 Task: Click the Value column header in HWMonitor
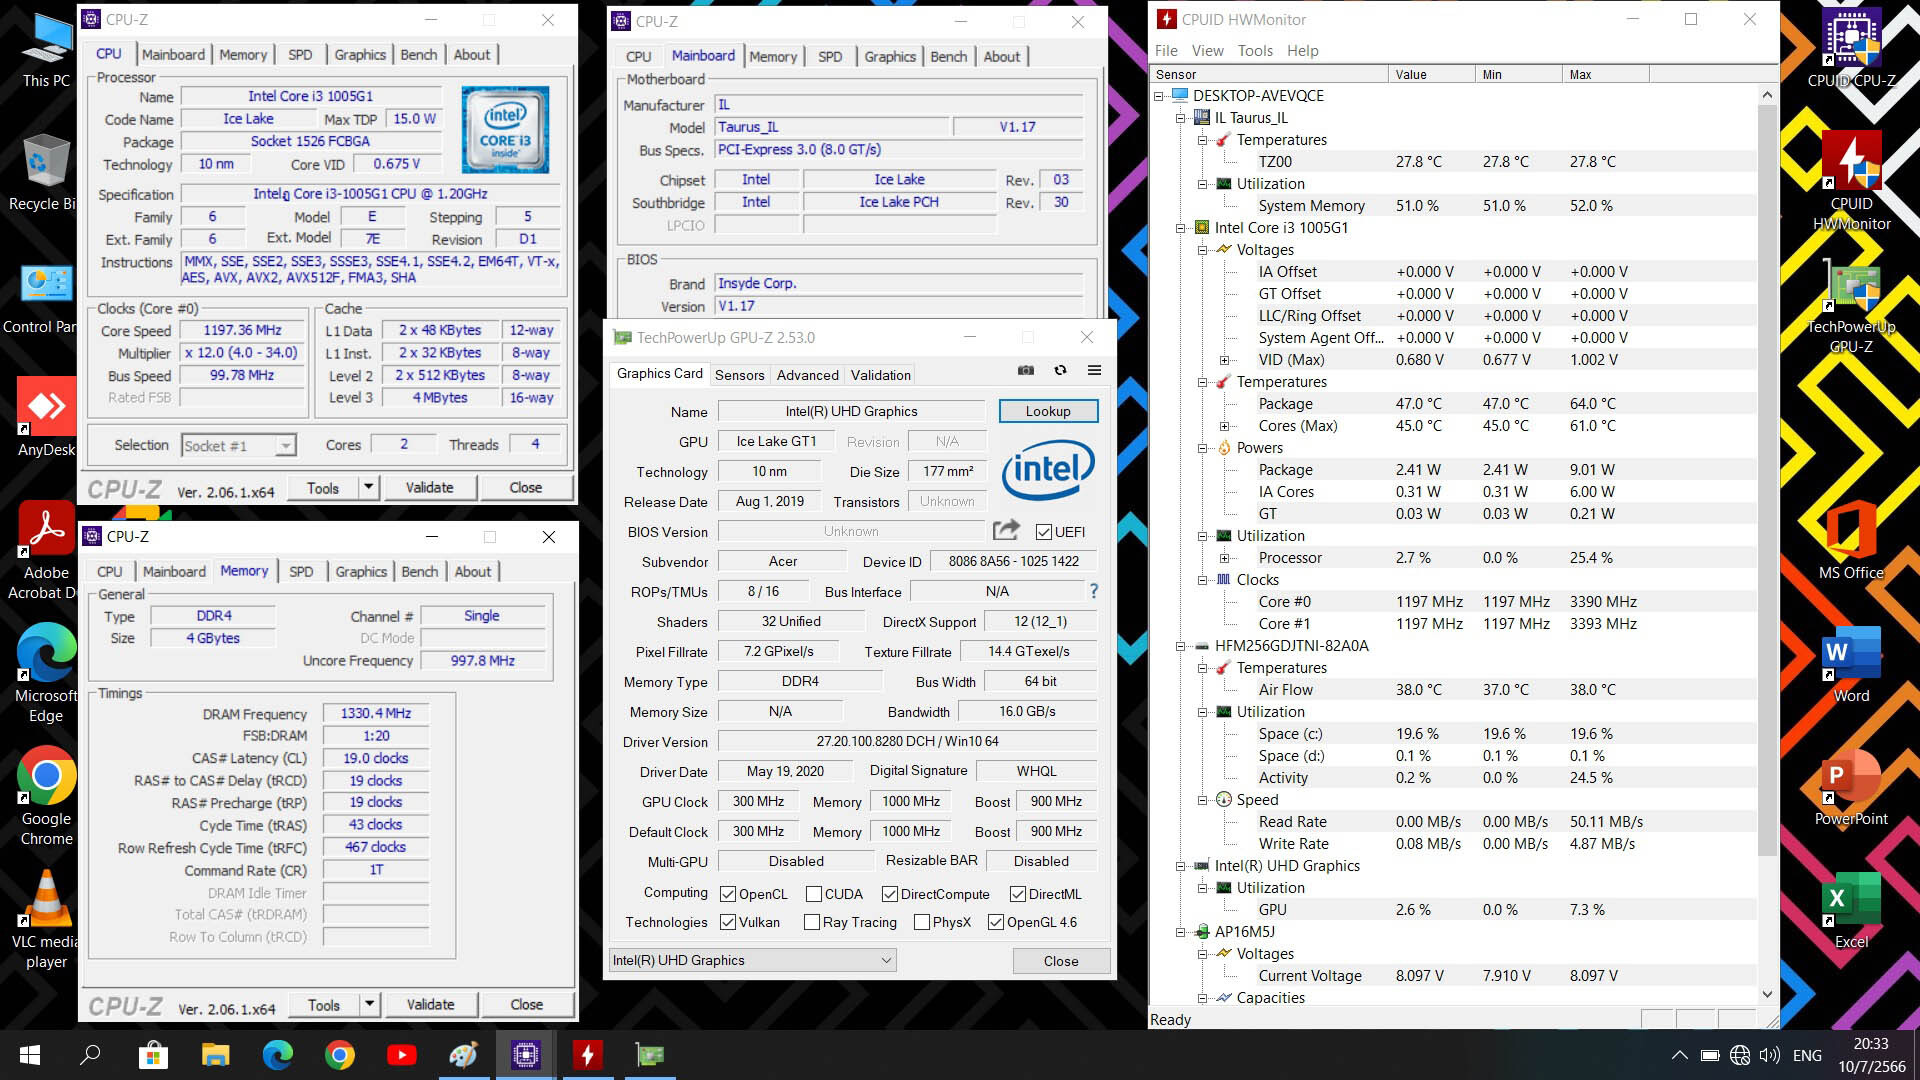coord(1431,74)
